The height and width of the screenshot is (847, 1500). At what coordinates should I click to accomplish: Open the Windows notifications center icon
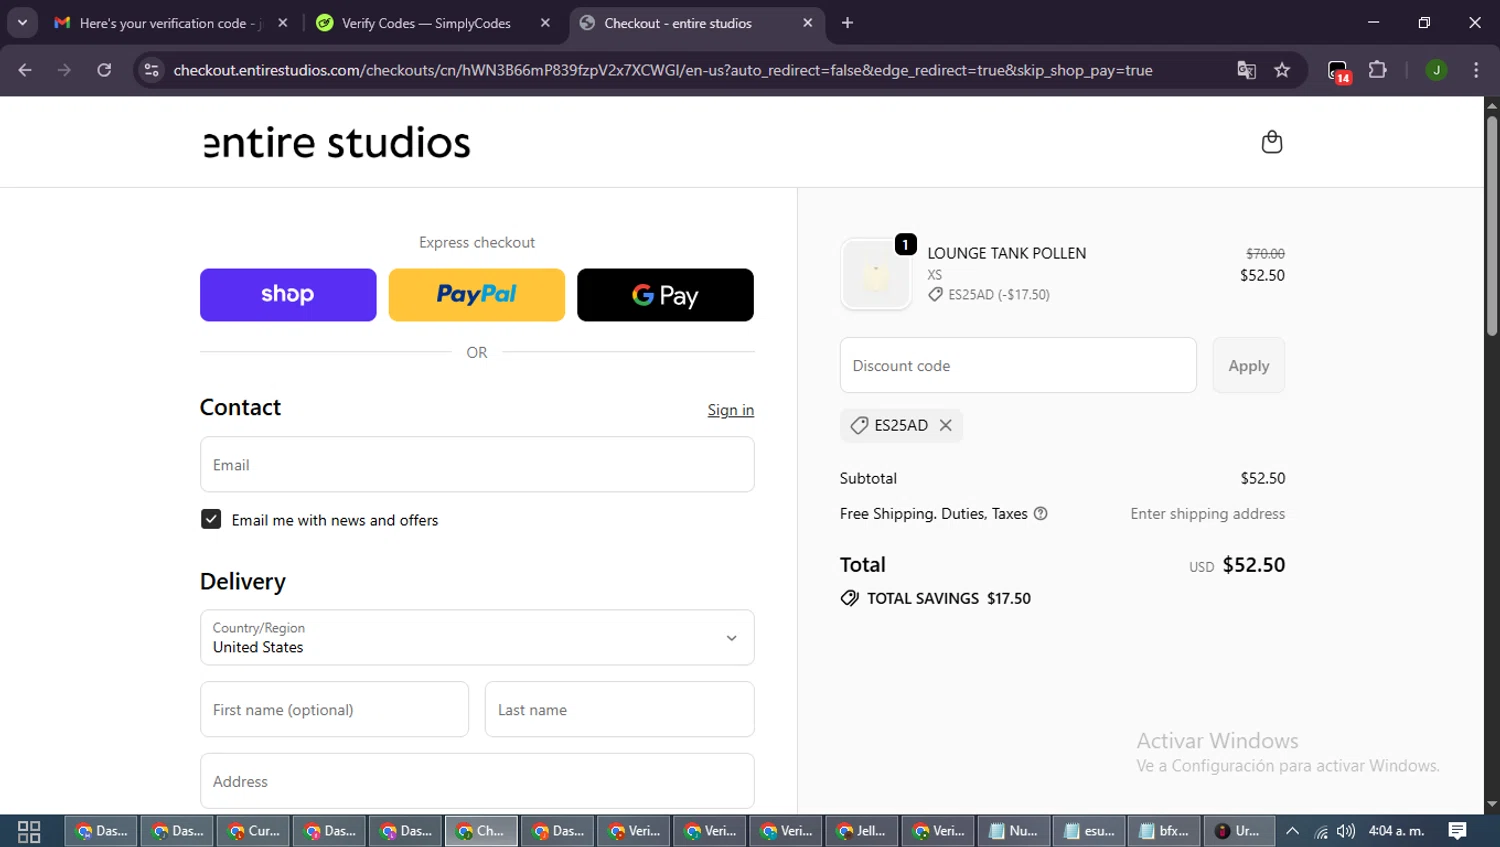1457,831
